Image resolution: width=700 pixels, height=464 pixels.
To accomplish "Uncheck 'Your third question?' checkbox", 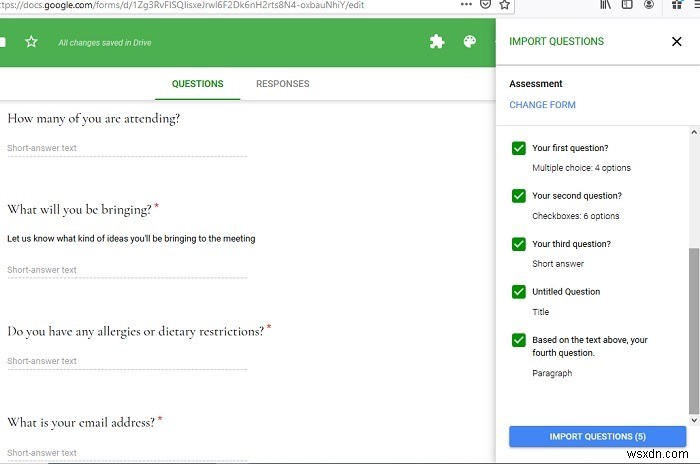I will (519, 244).
